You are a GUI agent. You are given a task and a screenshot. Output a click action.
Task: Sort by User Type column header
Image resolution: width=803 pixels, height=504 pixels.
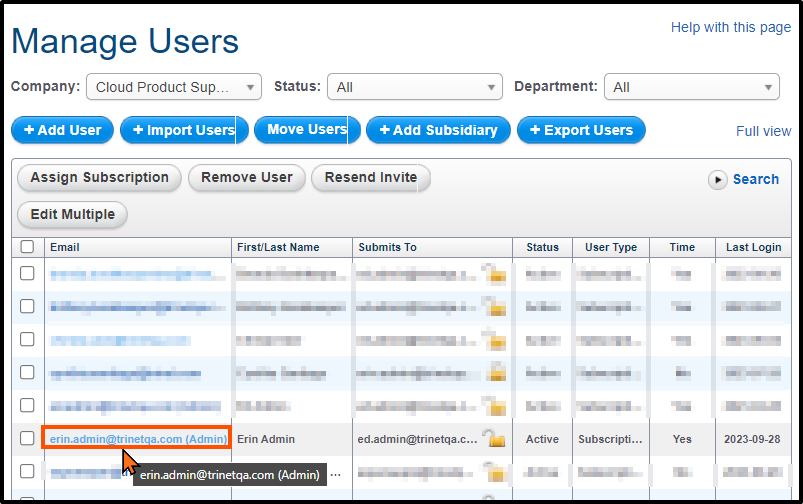point(611,247)
